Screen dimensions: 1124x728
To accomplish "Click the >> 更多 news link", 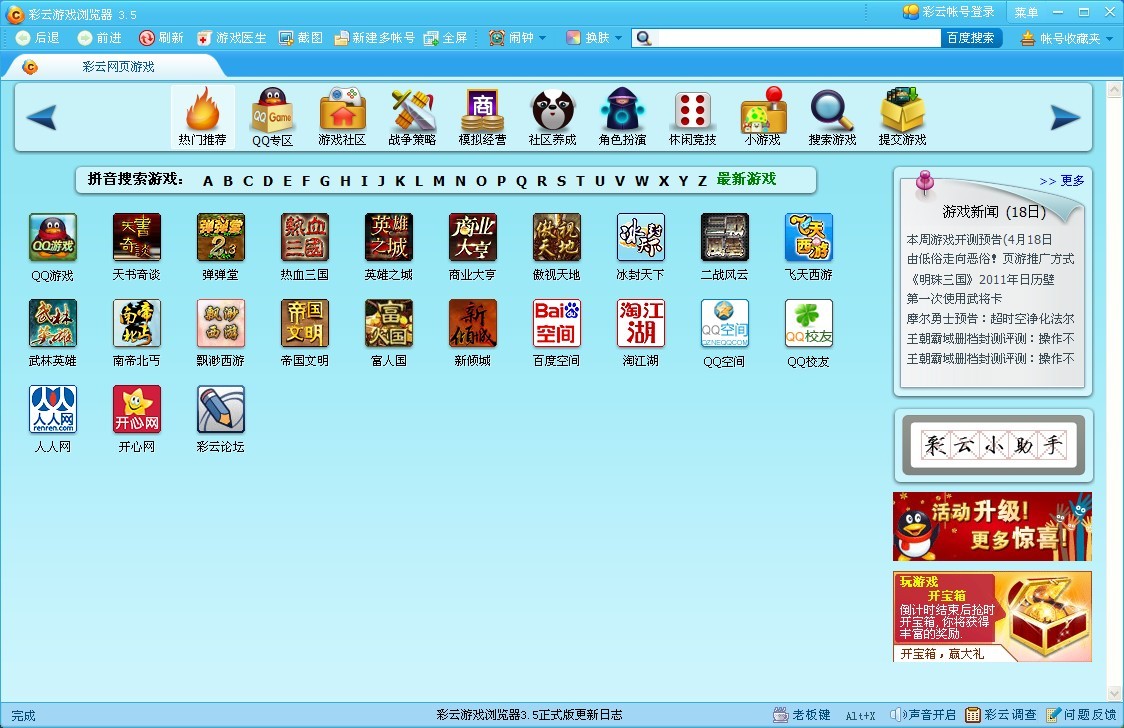I will pos(1062,181).
